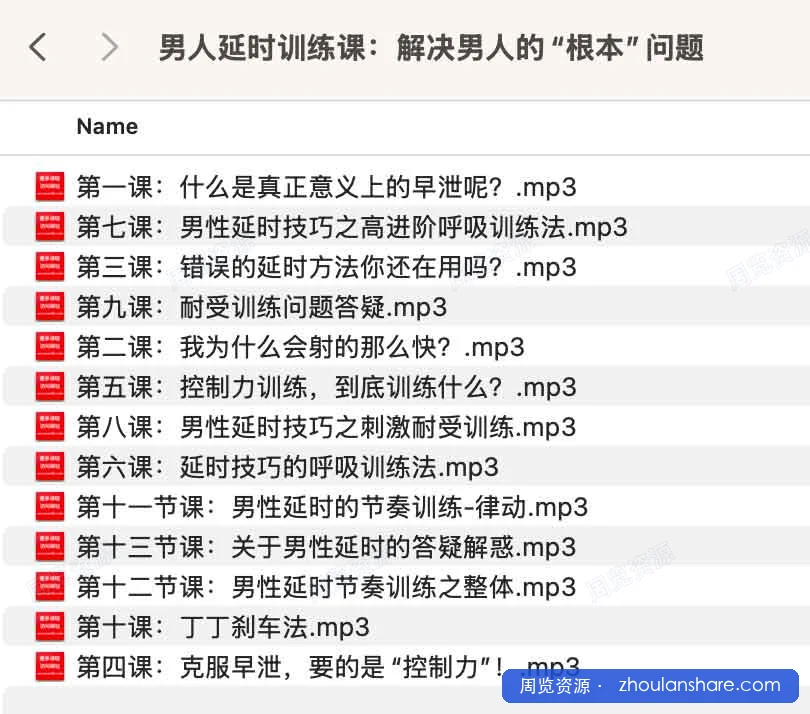Click the file icon for 第一课
810x714 pixels.
(x=50, y=187)
